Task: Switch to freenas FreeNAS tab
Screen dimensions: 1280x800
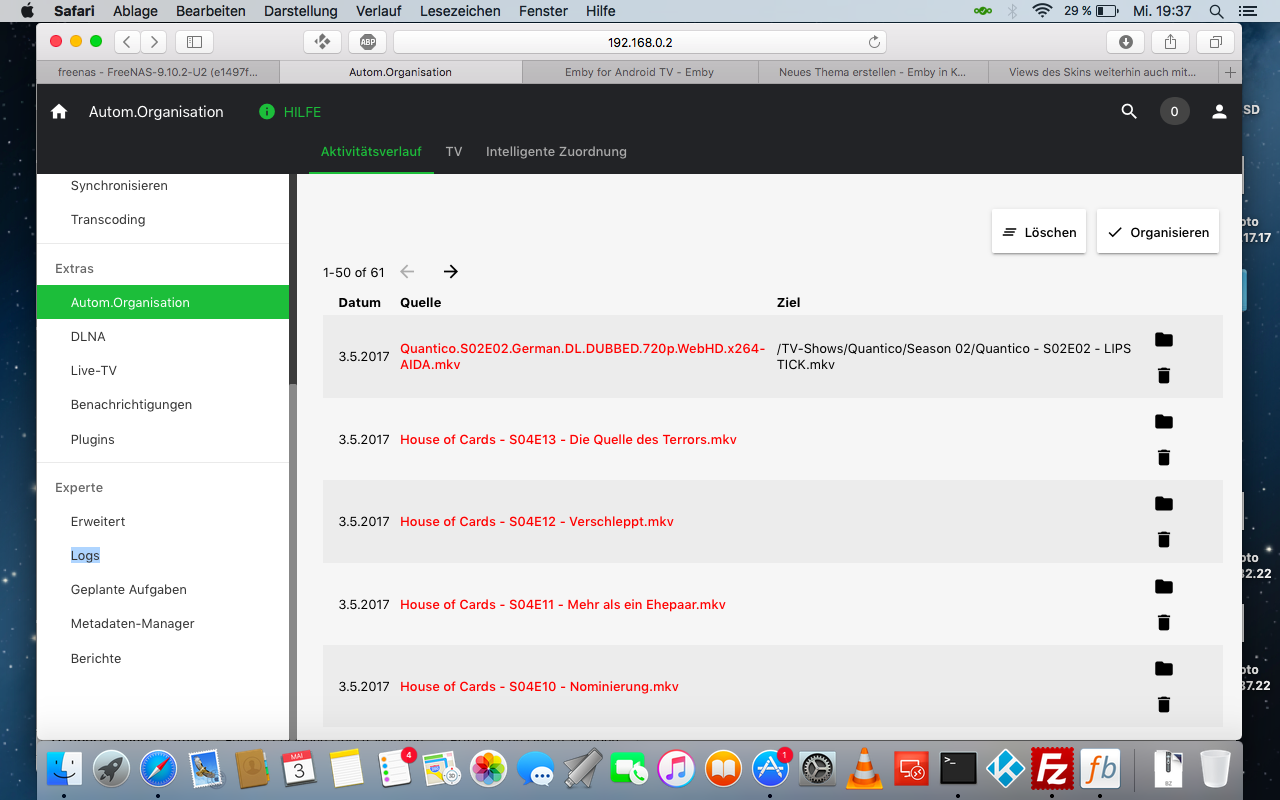Action: 158,72
